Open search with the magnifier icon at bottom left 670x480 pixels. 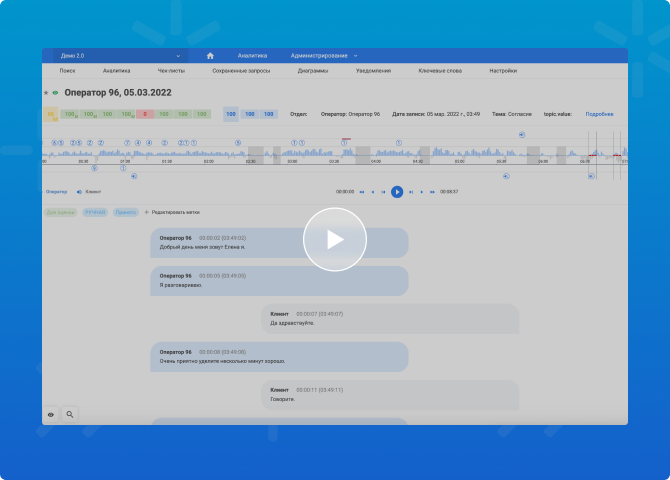70,413
